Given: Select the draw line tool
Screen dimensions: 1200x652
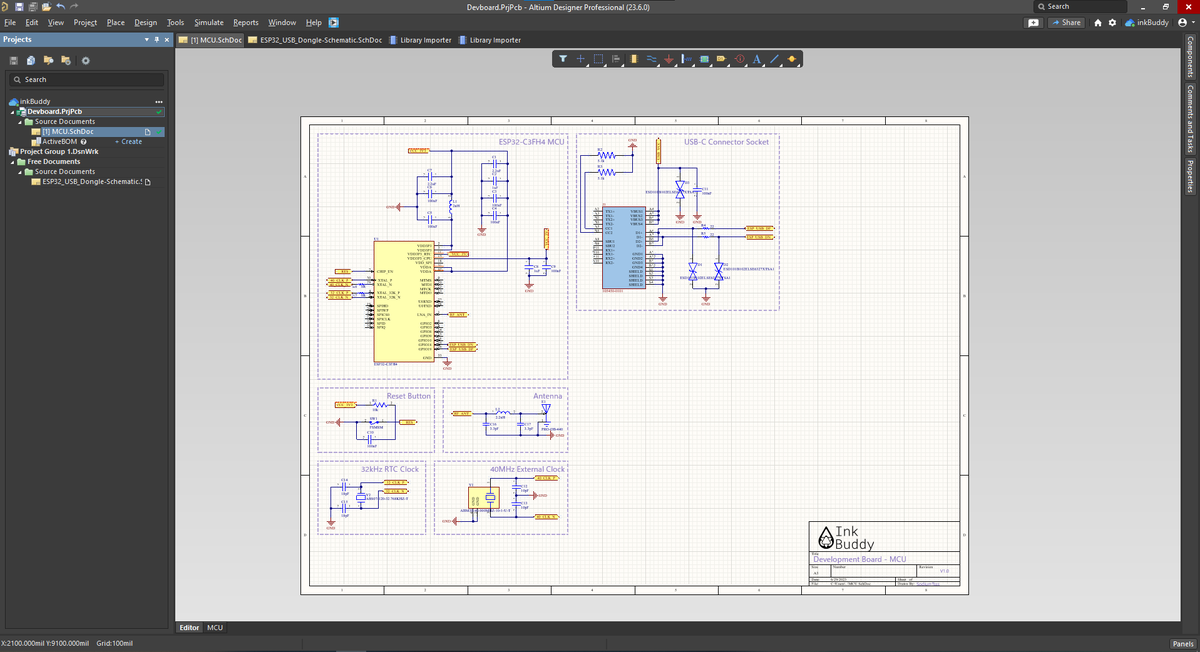Looking at the screenshot, I should (774, 59).
